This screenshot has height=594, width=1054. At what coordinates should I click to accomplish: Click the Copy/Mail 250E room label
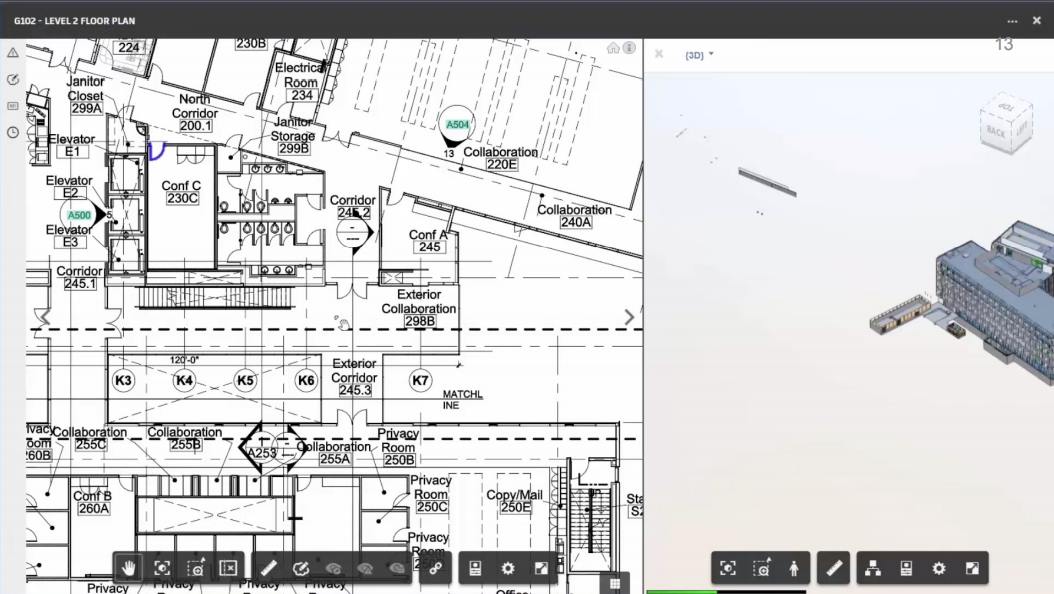pos(514,501)
